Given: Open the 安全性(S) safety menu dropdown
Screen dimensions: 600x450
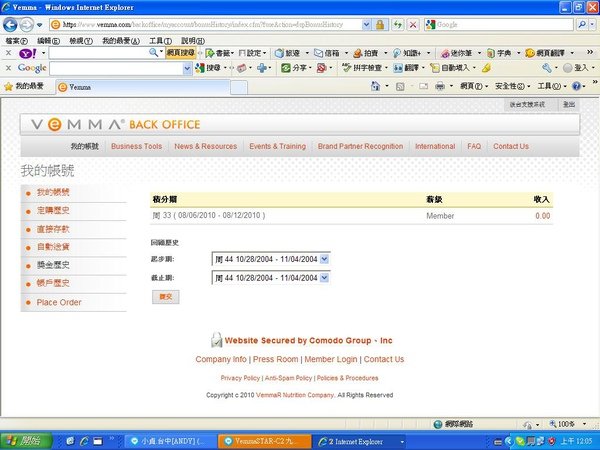Looking at the screenshot, I should tap(513, 86).
